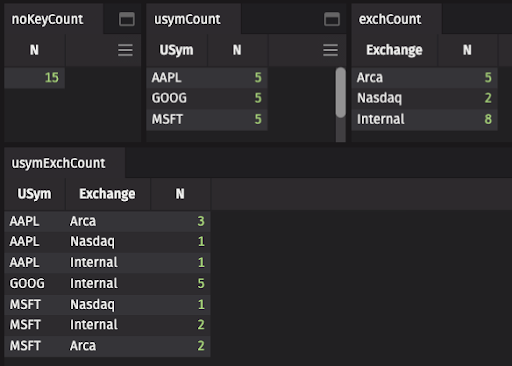Select Arca in the AAPL Arca row
This screenshot has height=366, width=512.
[108, 221]
